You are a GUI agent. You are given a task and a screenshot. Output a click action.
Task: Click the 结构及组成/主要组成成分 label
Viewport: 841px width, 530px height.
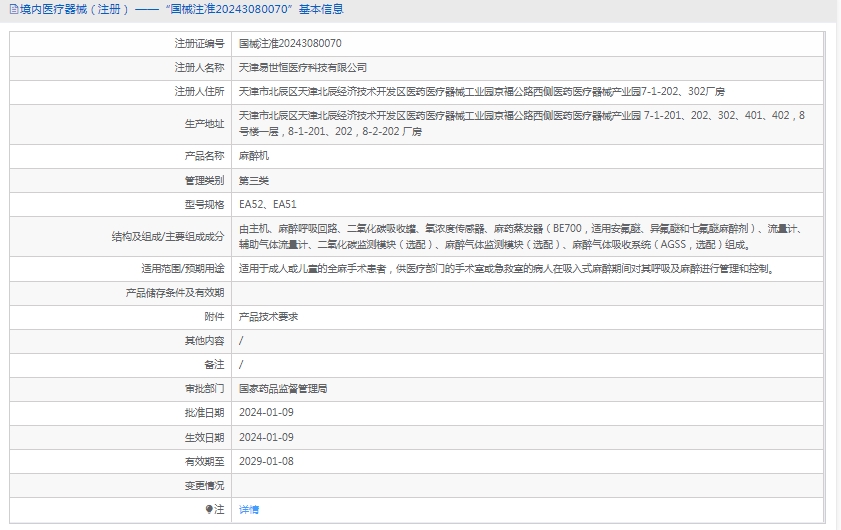click(x=168, y=237)
